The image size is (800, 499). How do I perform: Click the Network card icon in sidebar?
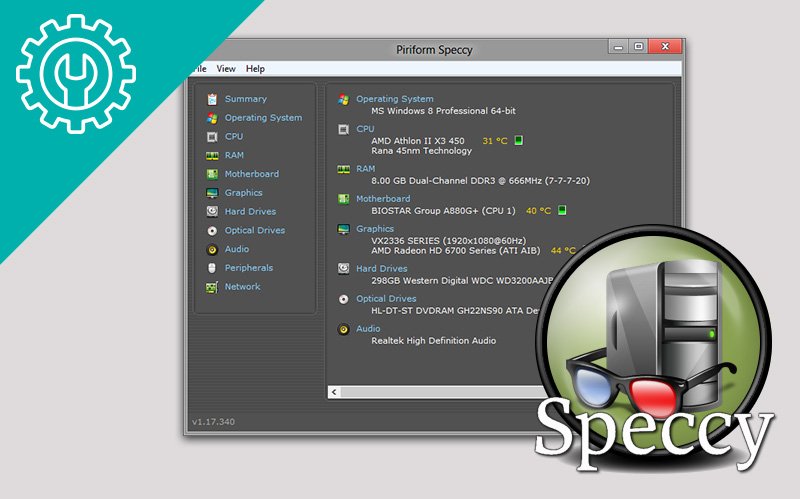click(212, 287)
